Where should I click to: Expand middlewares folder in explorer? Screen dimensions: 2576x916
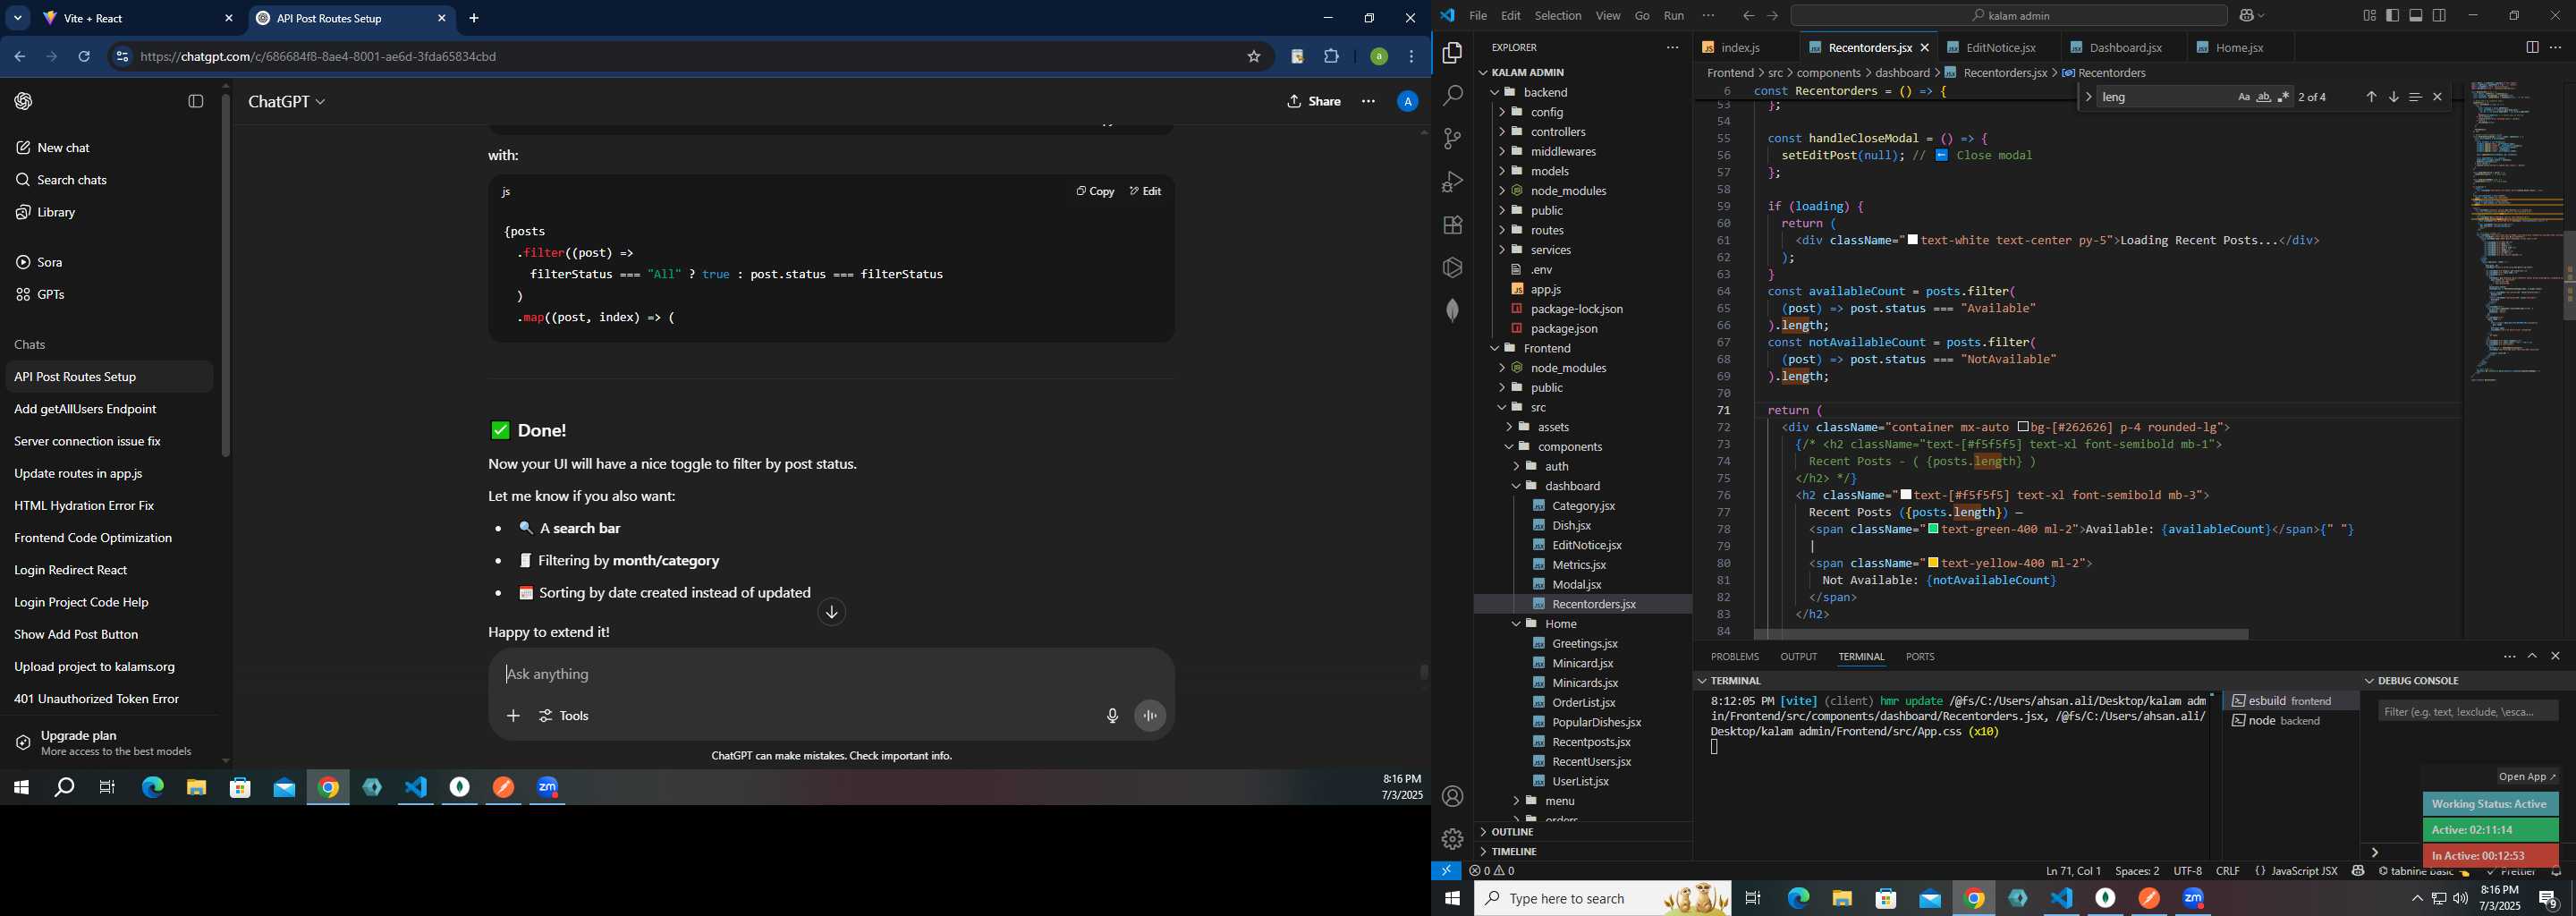pos(1563,152)
